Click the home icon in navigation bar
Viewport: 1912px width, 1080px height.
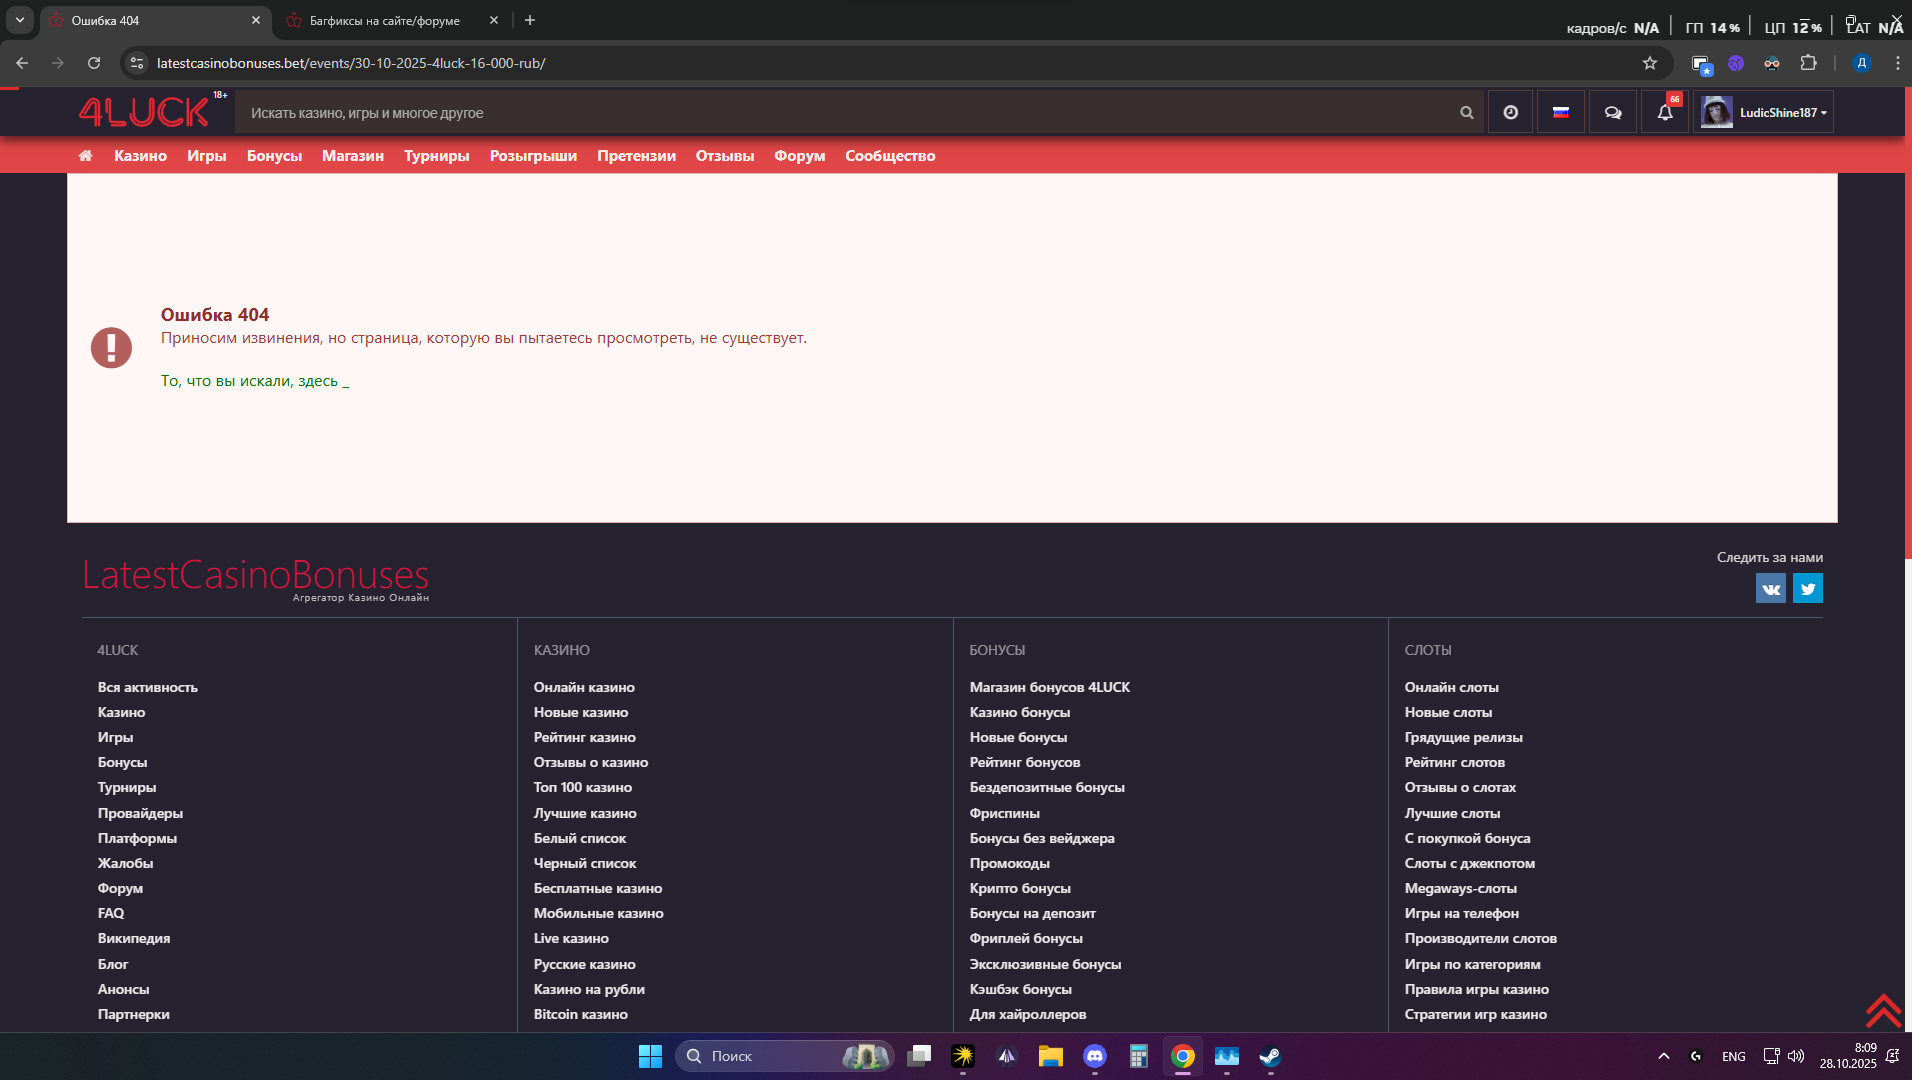[86, 156]
